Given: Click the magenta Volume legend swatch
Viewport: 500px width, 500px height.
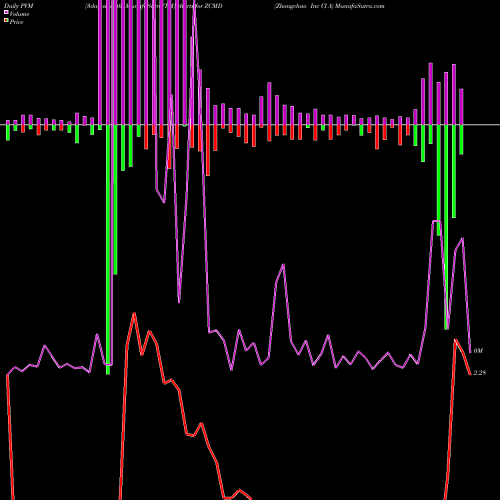Looking at the screenshot, I should (x=6, y=13).
